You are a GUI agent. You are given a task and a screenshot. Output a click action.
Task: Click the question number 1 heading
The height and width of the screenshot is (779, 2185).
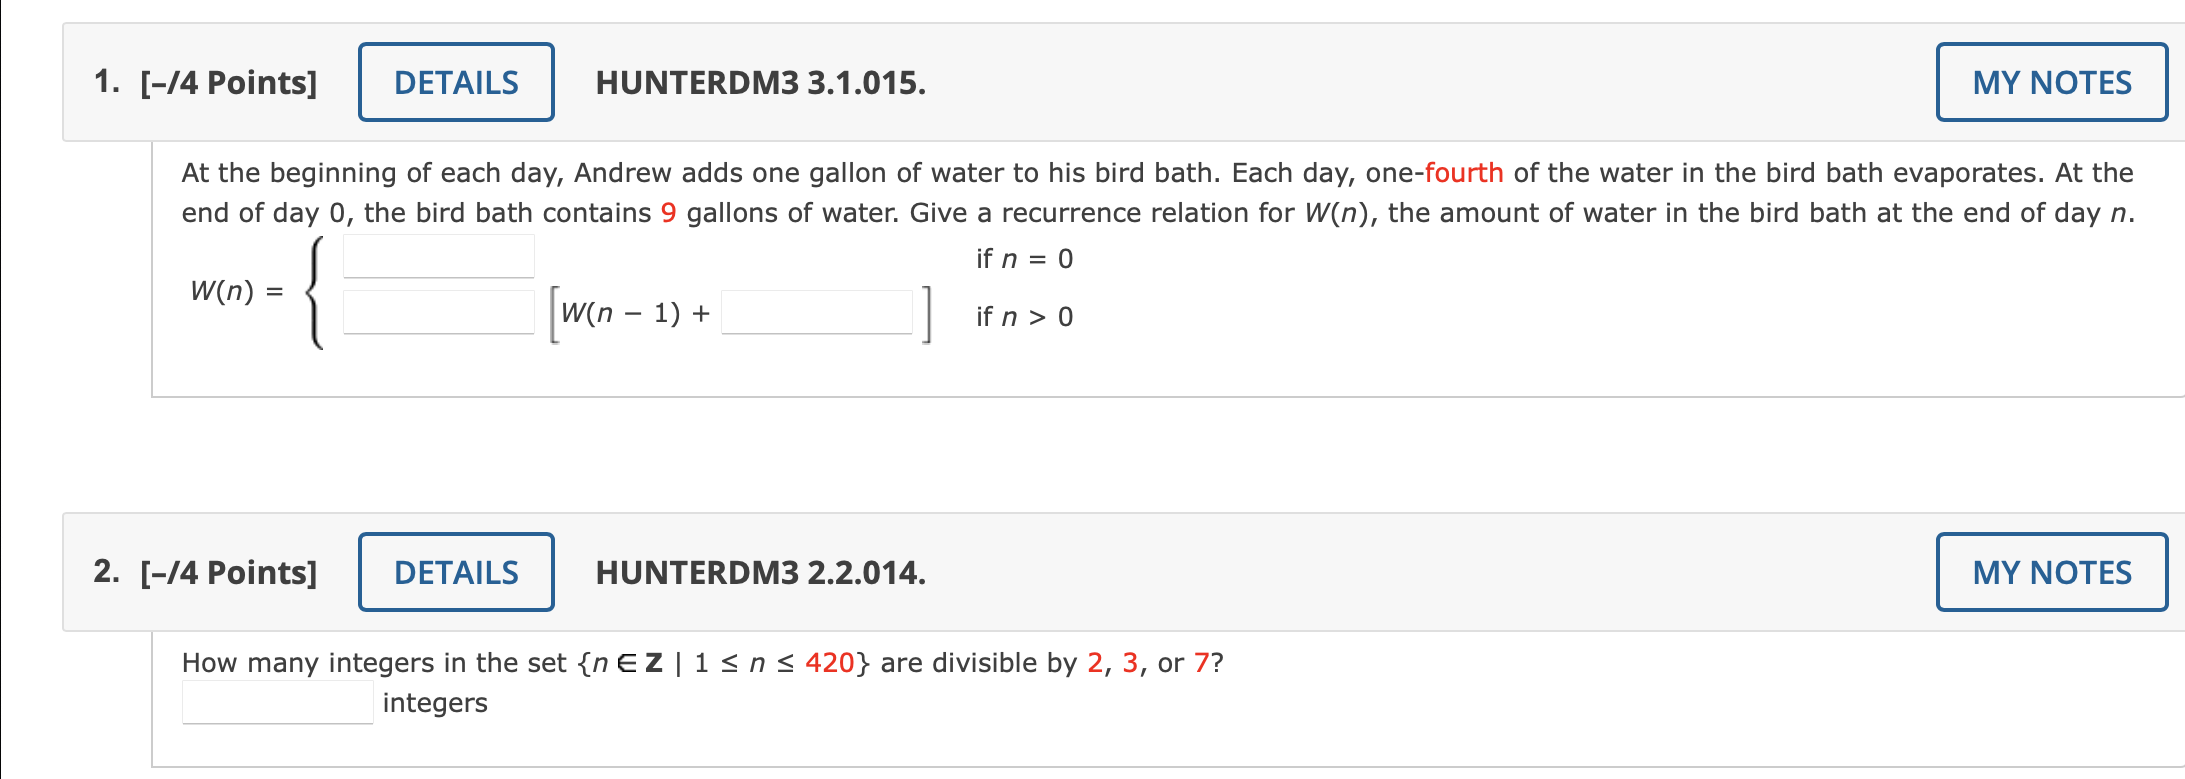pos(106,82)
